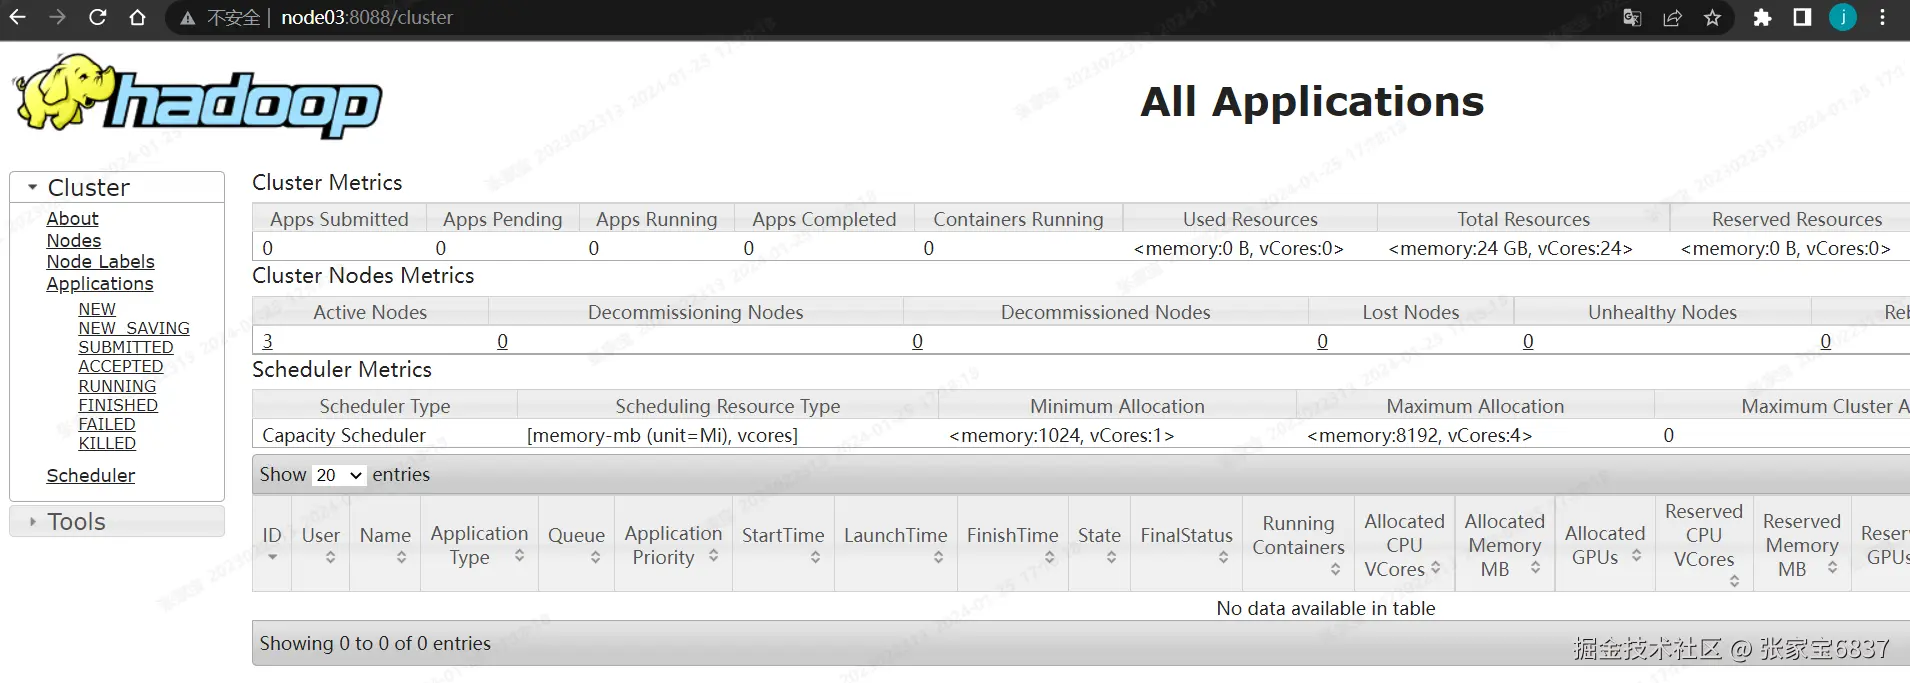The width and height of the screenshot is (1910, 683).
Task: Sort table by ID column
Action: 272,543
